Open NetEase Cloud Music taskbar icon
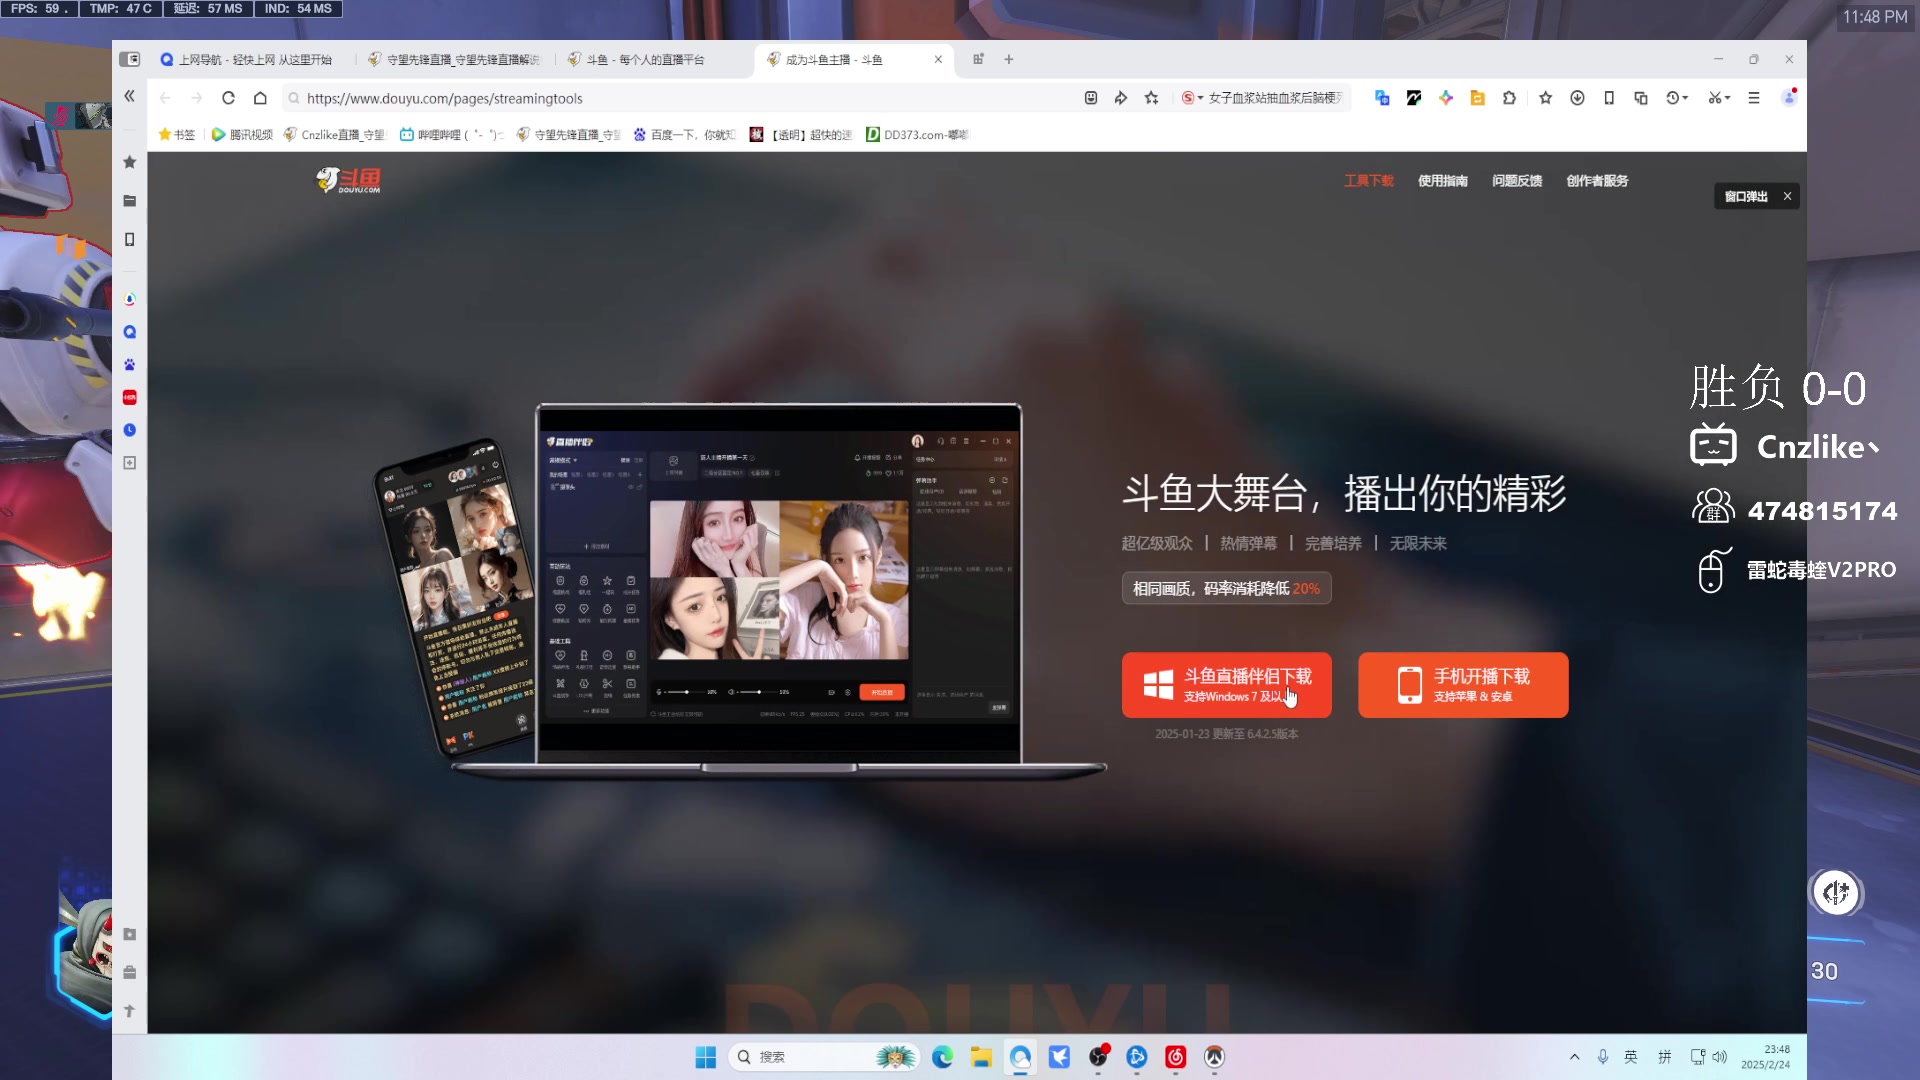The height and width of the screenshot is (1080, 1920). point(1175,1057)
